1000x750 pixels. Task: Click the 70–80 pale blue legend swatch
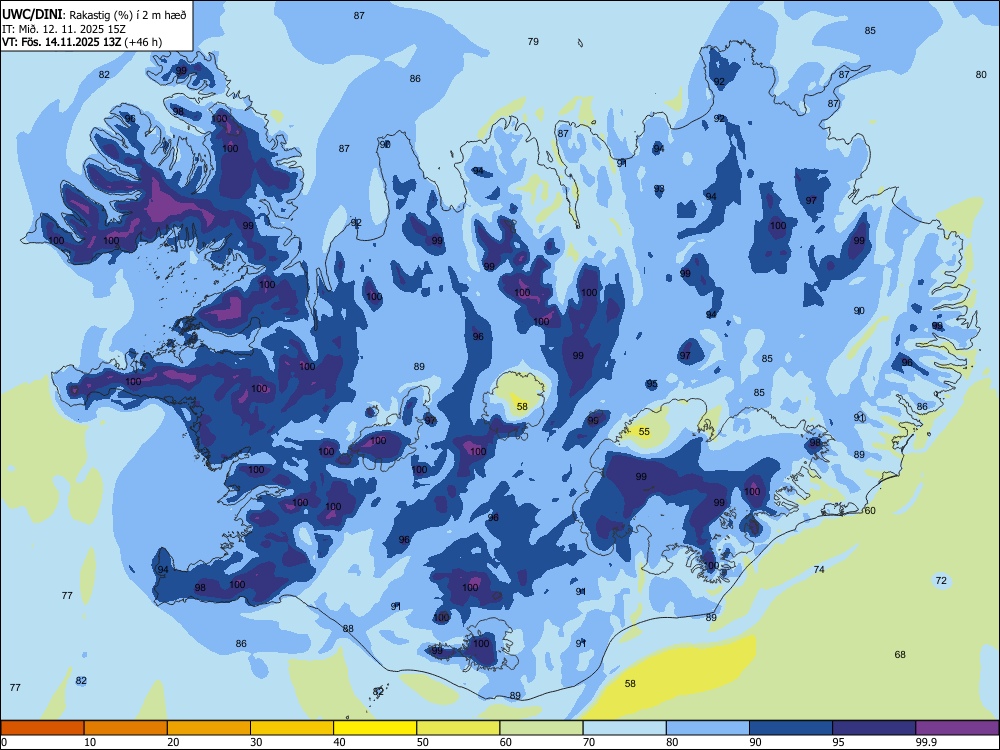[624, 728]
